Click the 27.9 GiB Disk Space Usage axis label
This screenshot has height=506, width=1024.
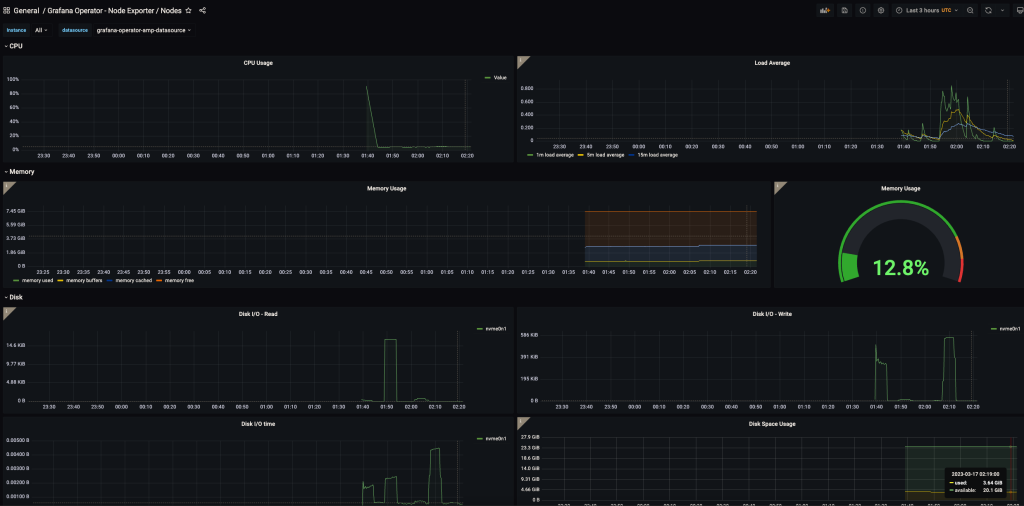point(530,435)
